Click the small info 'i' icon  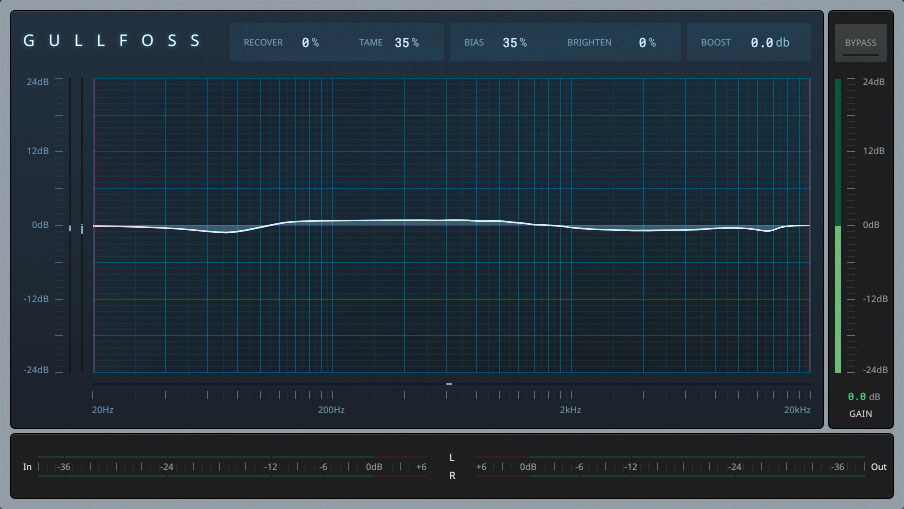coord(82,229)
